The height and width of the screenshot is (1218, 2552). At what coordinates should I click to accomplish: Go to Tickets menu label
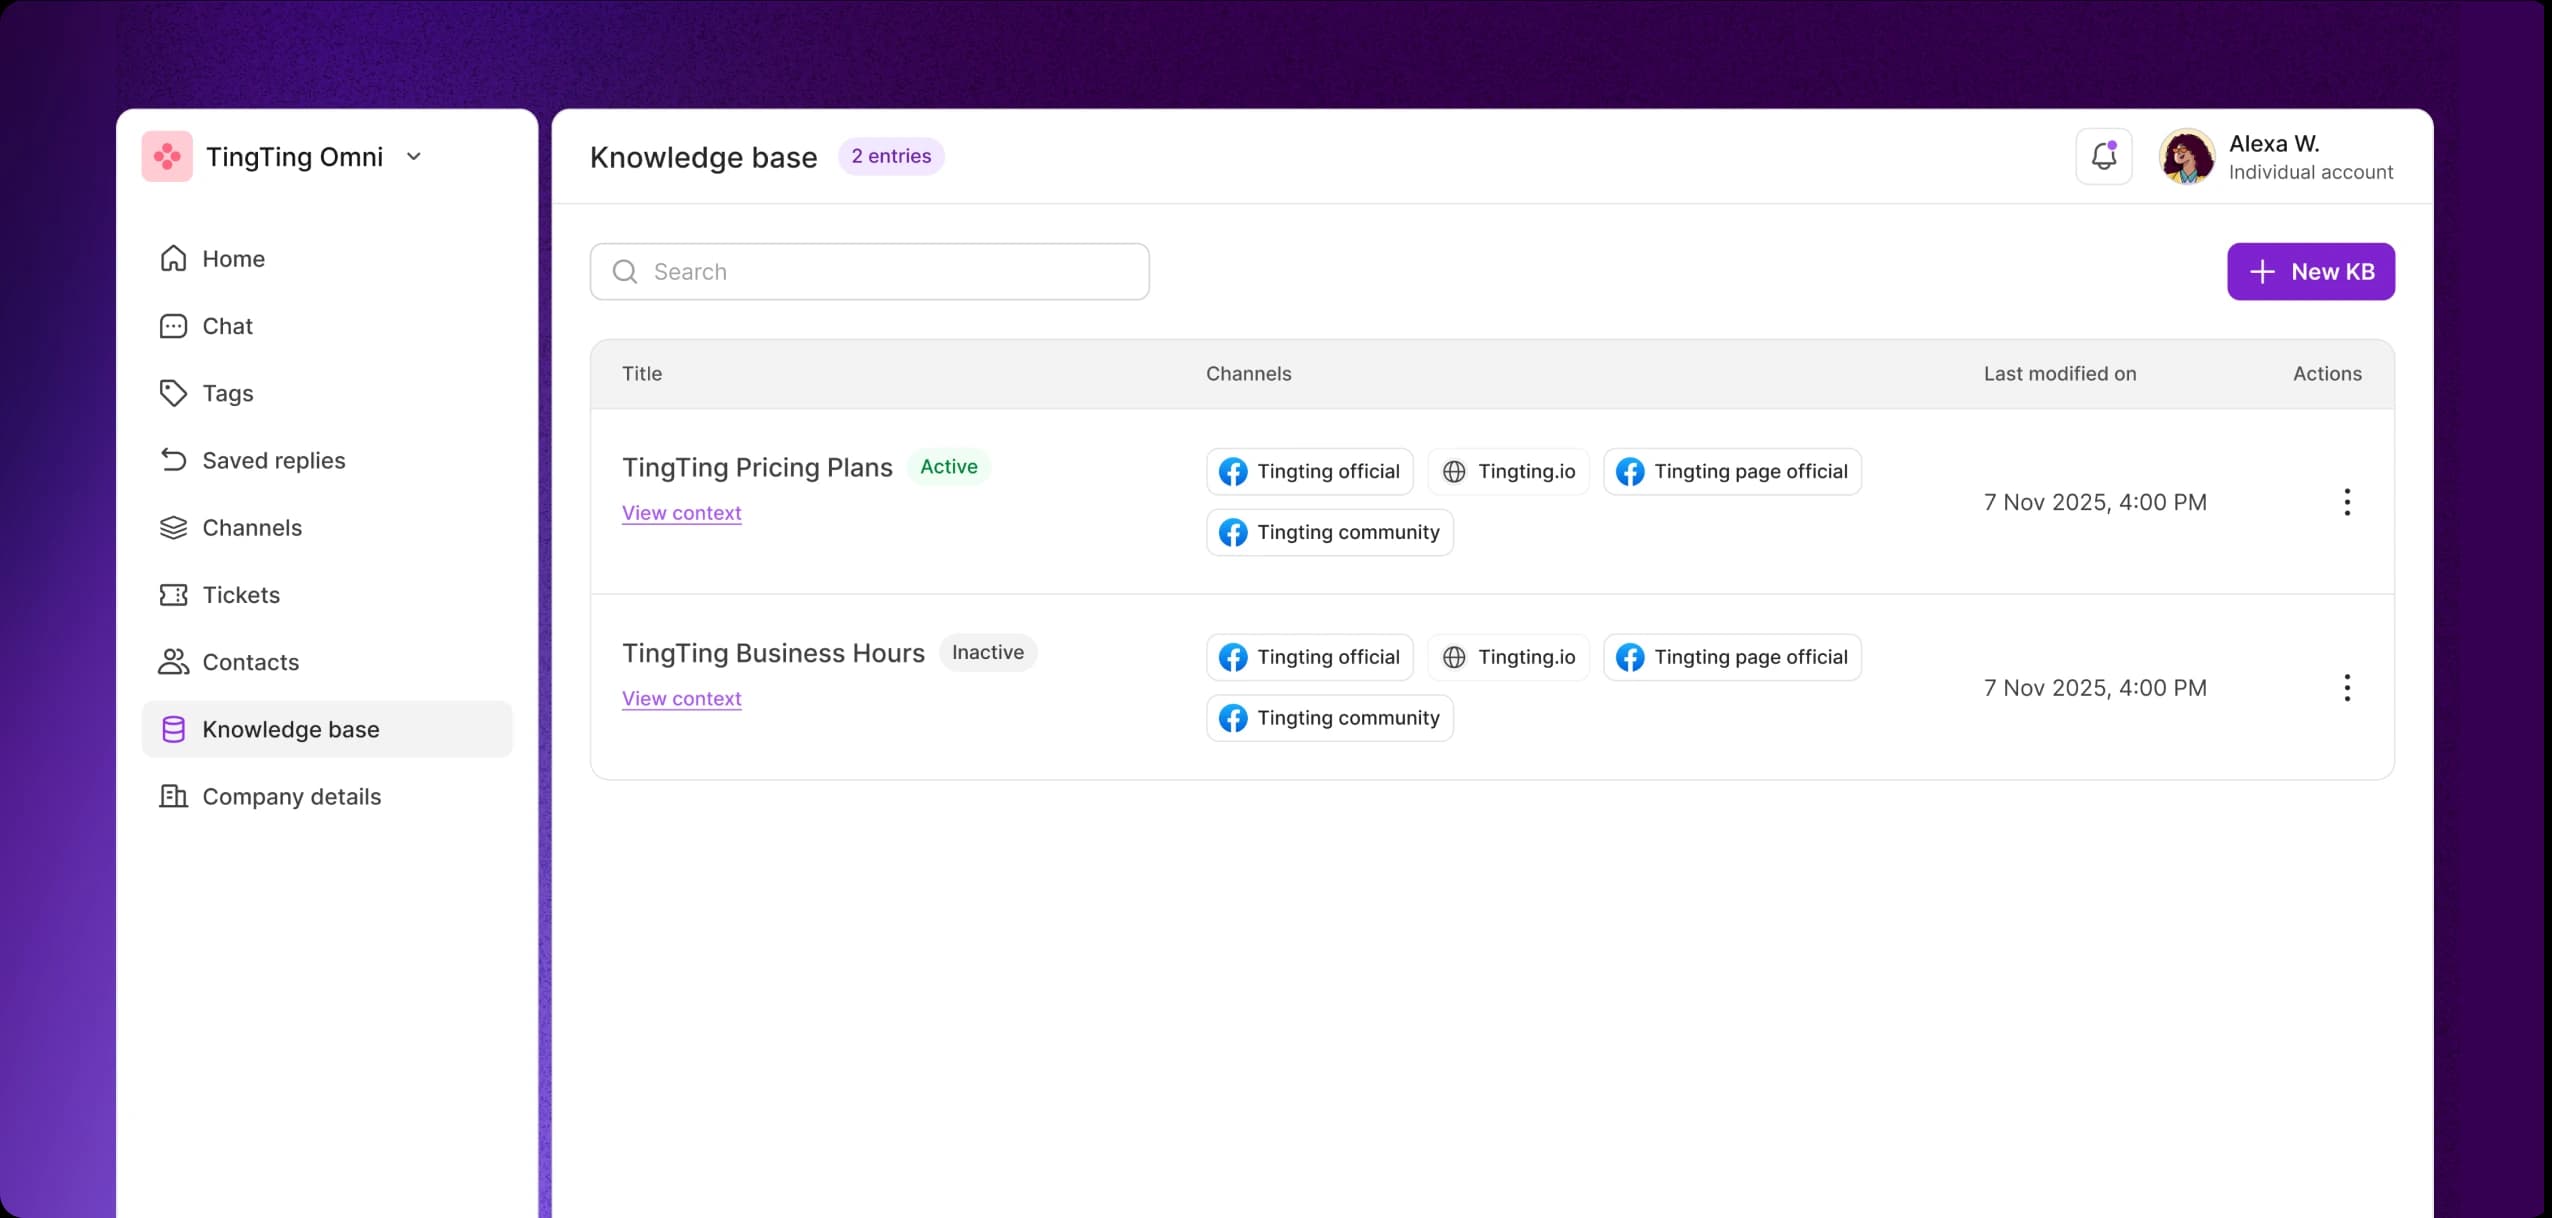[x=241, y=595]
